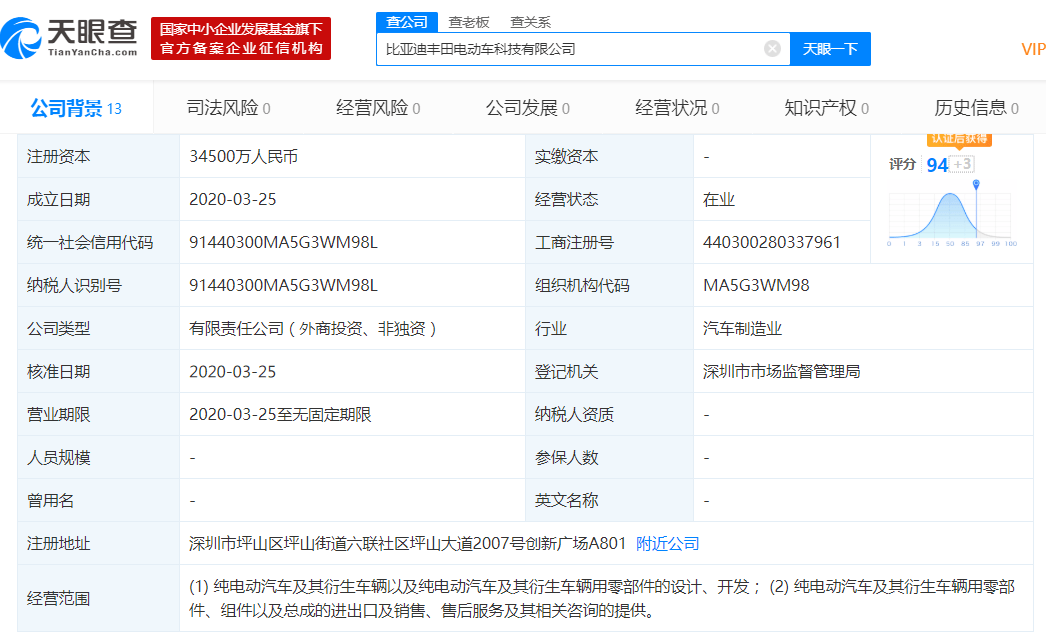Click the score distribution chart
This screenshot has height=633, width=1046.
(951, 213)
